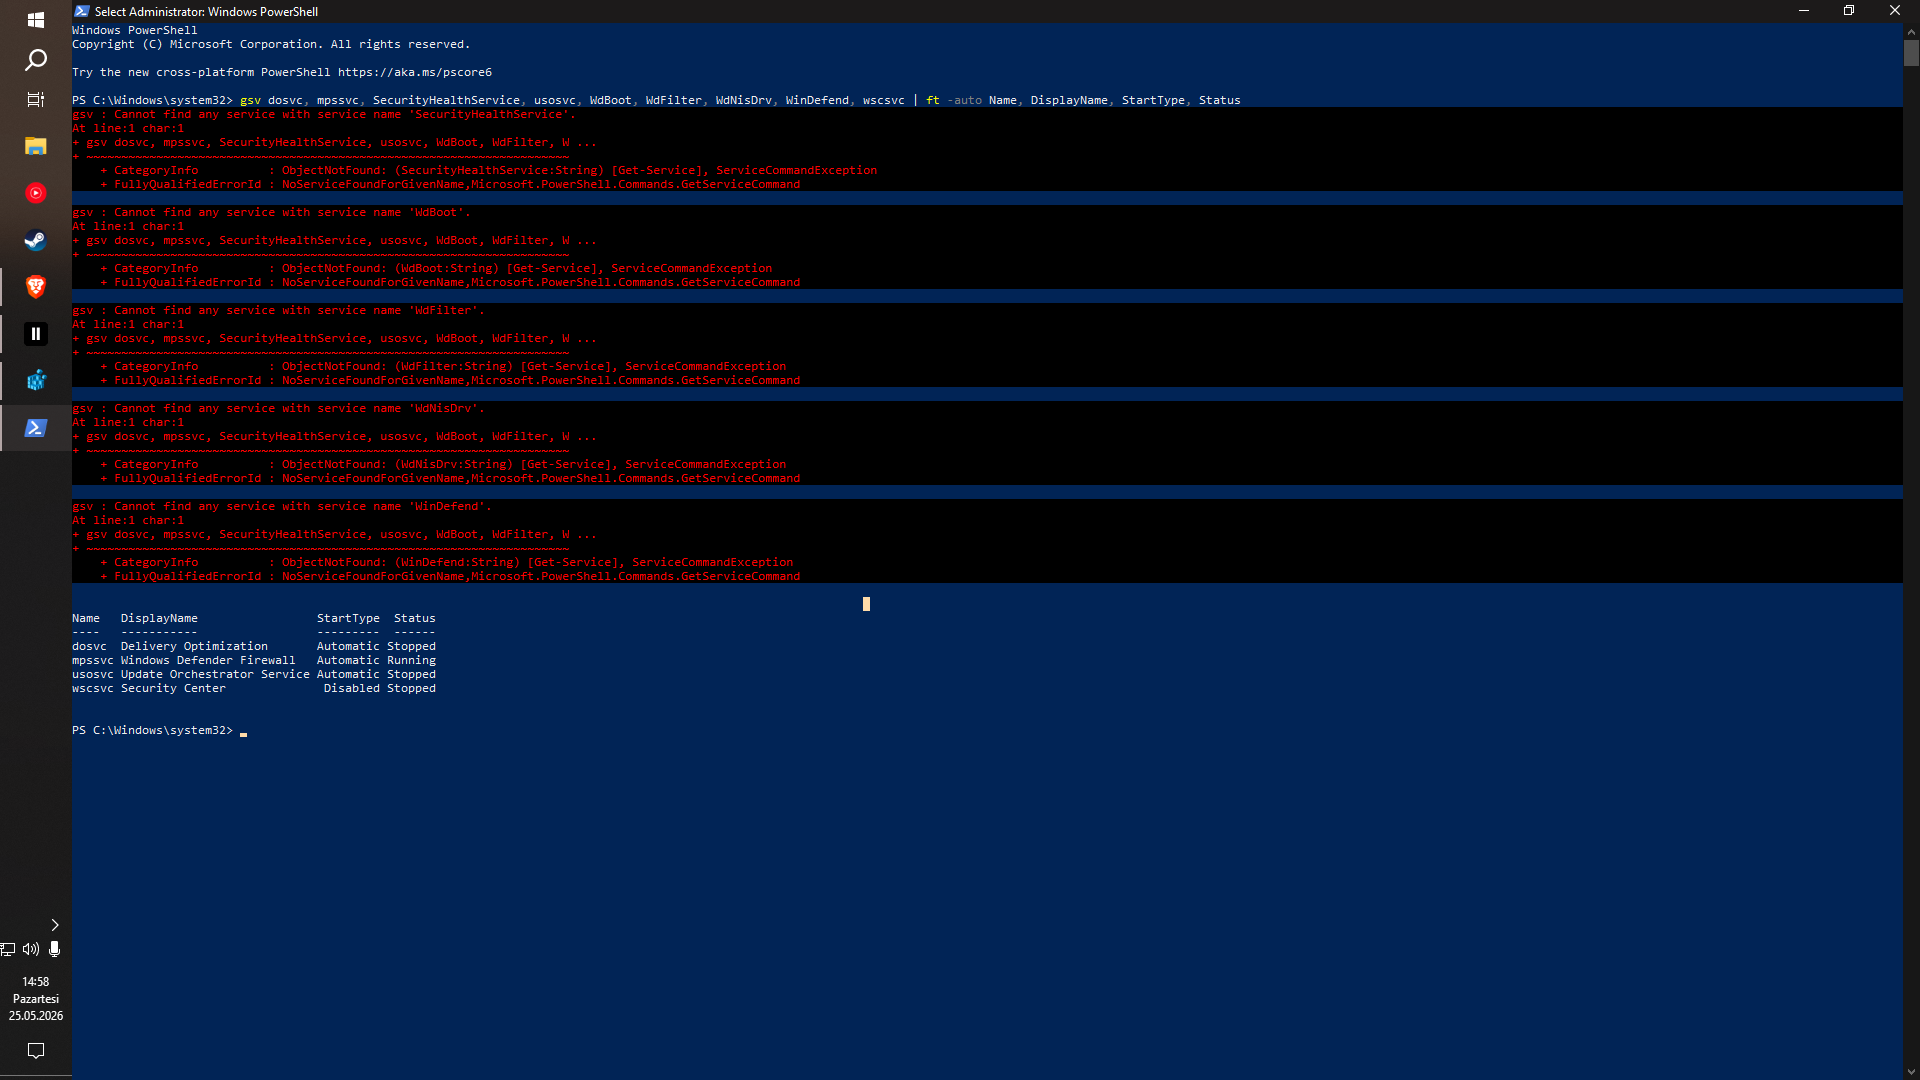
Task: Click the 'Running' status value
Action: click(x=411, y=660)
